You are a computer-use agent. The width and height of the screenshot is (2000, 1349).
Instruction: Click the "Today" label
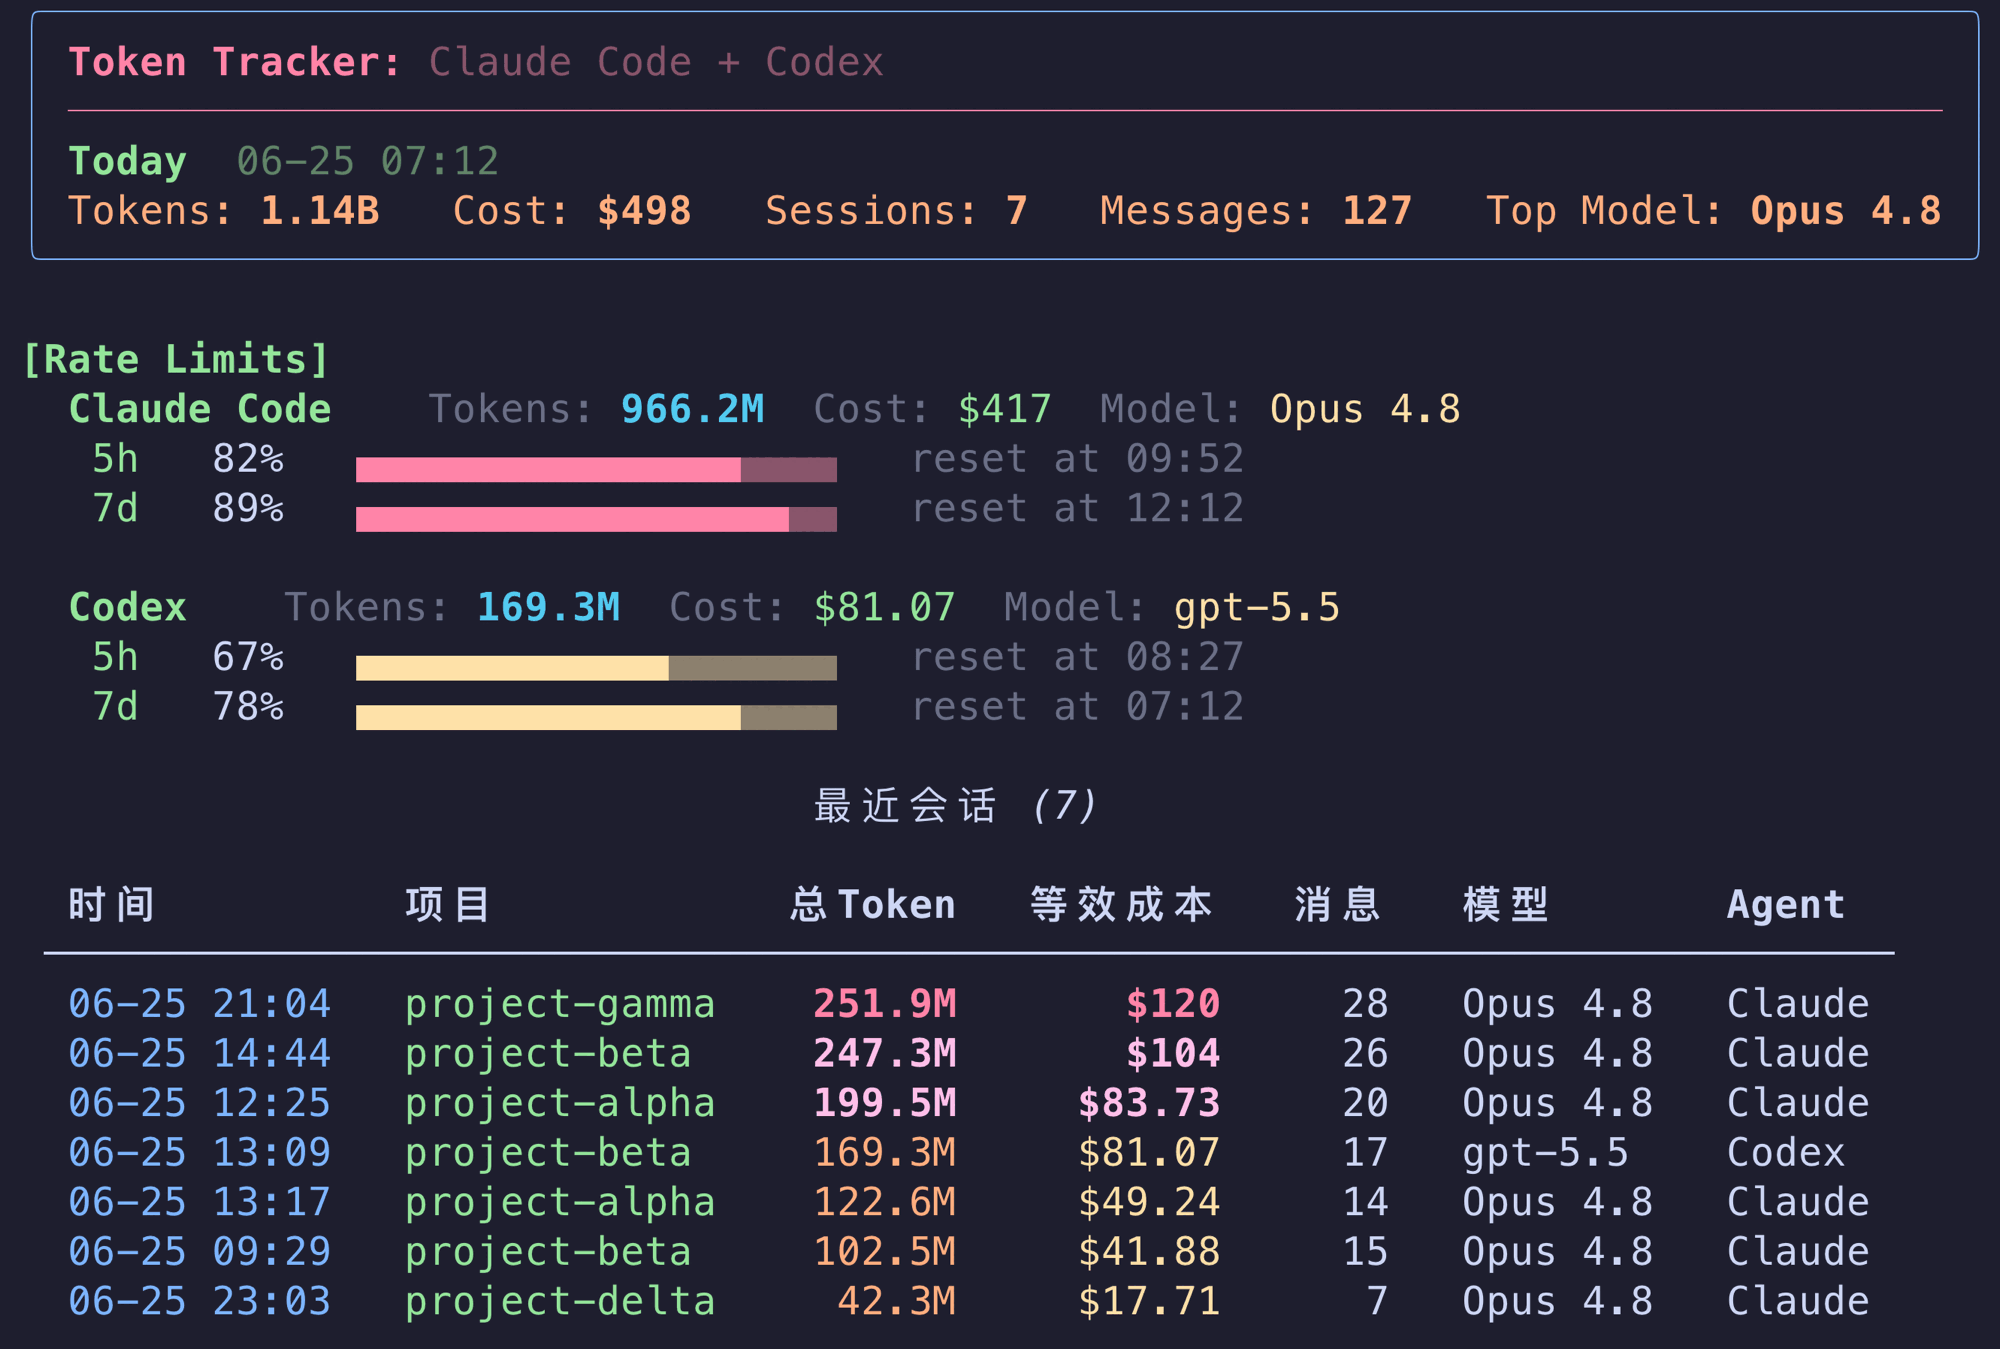pos(128,161)
